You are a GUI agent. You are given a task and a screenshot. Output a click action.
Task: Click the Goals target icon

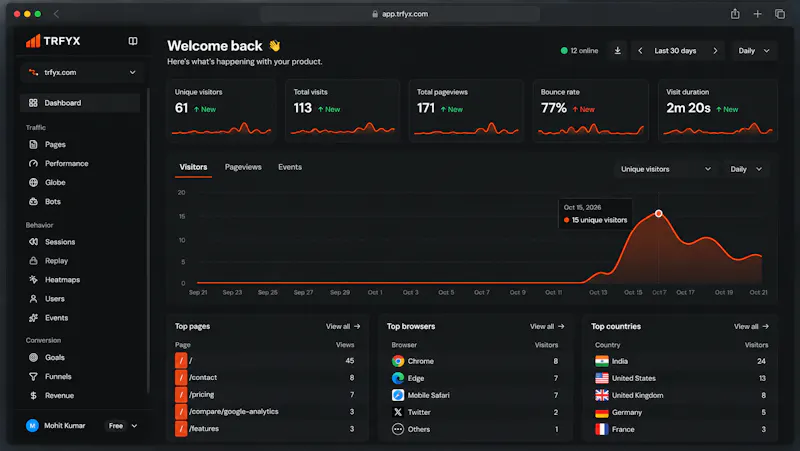[33, 357]
